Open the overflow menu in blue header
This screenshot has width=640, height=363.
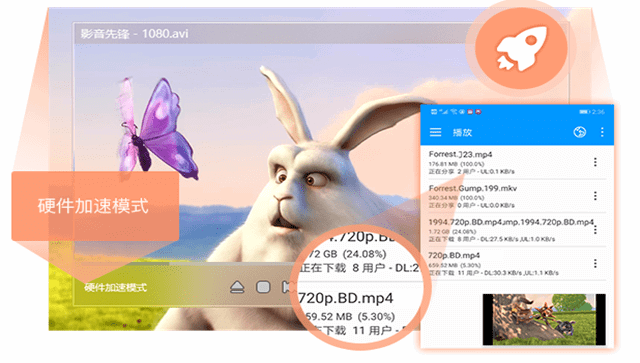click(x=602, y=132)
